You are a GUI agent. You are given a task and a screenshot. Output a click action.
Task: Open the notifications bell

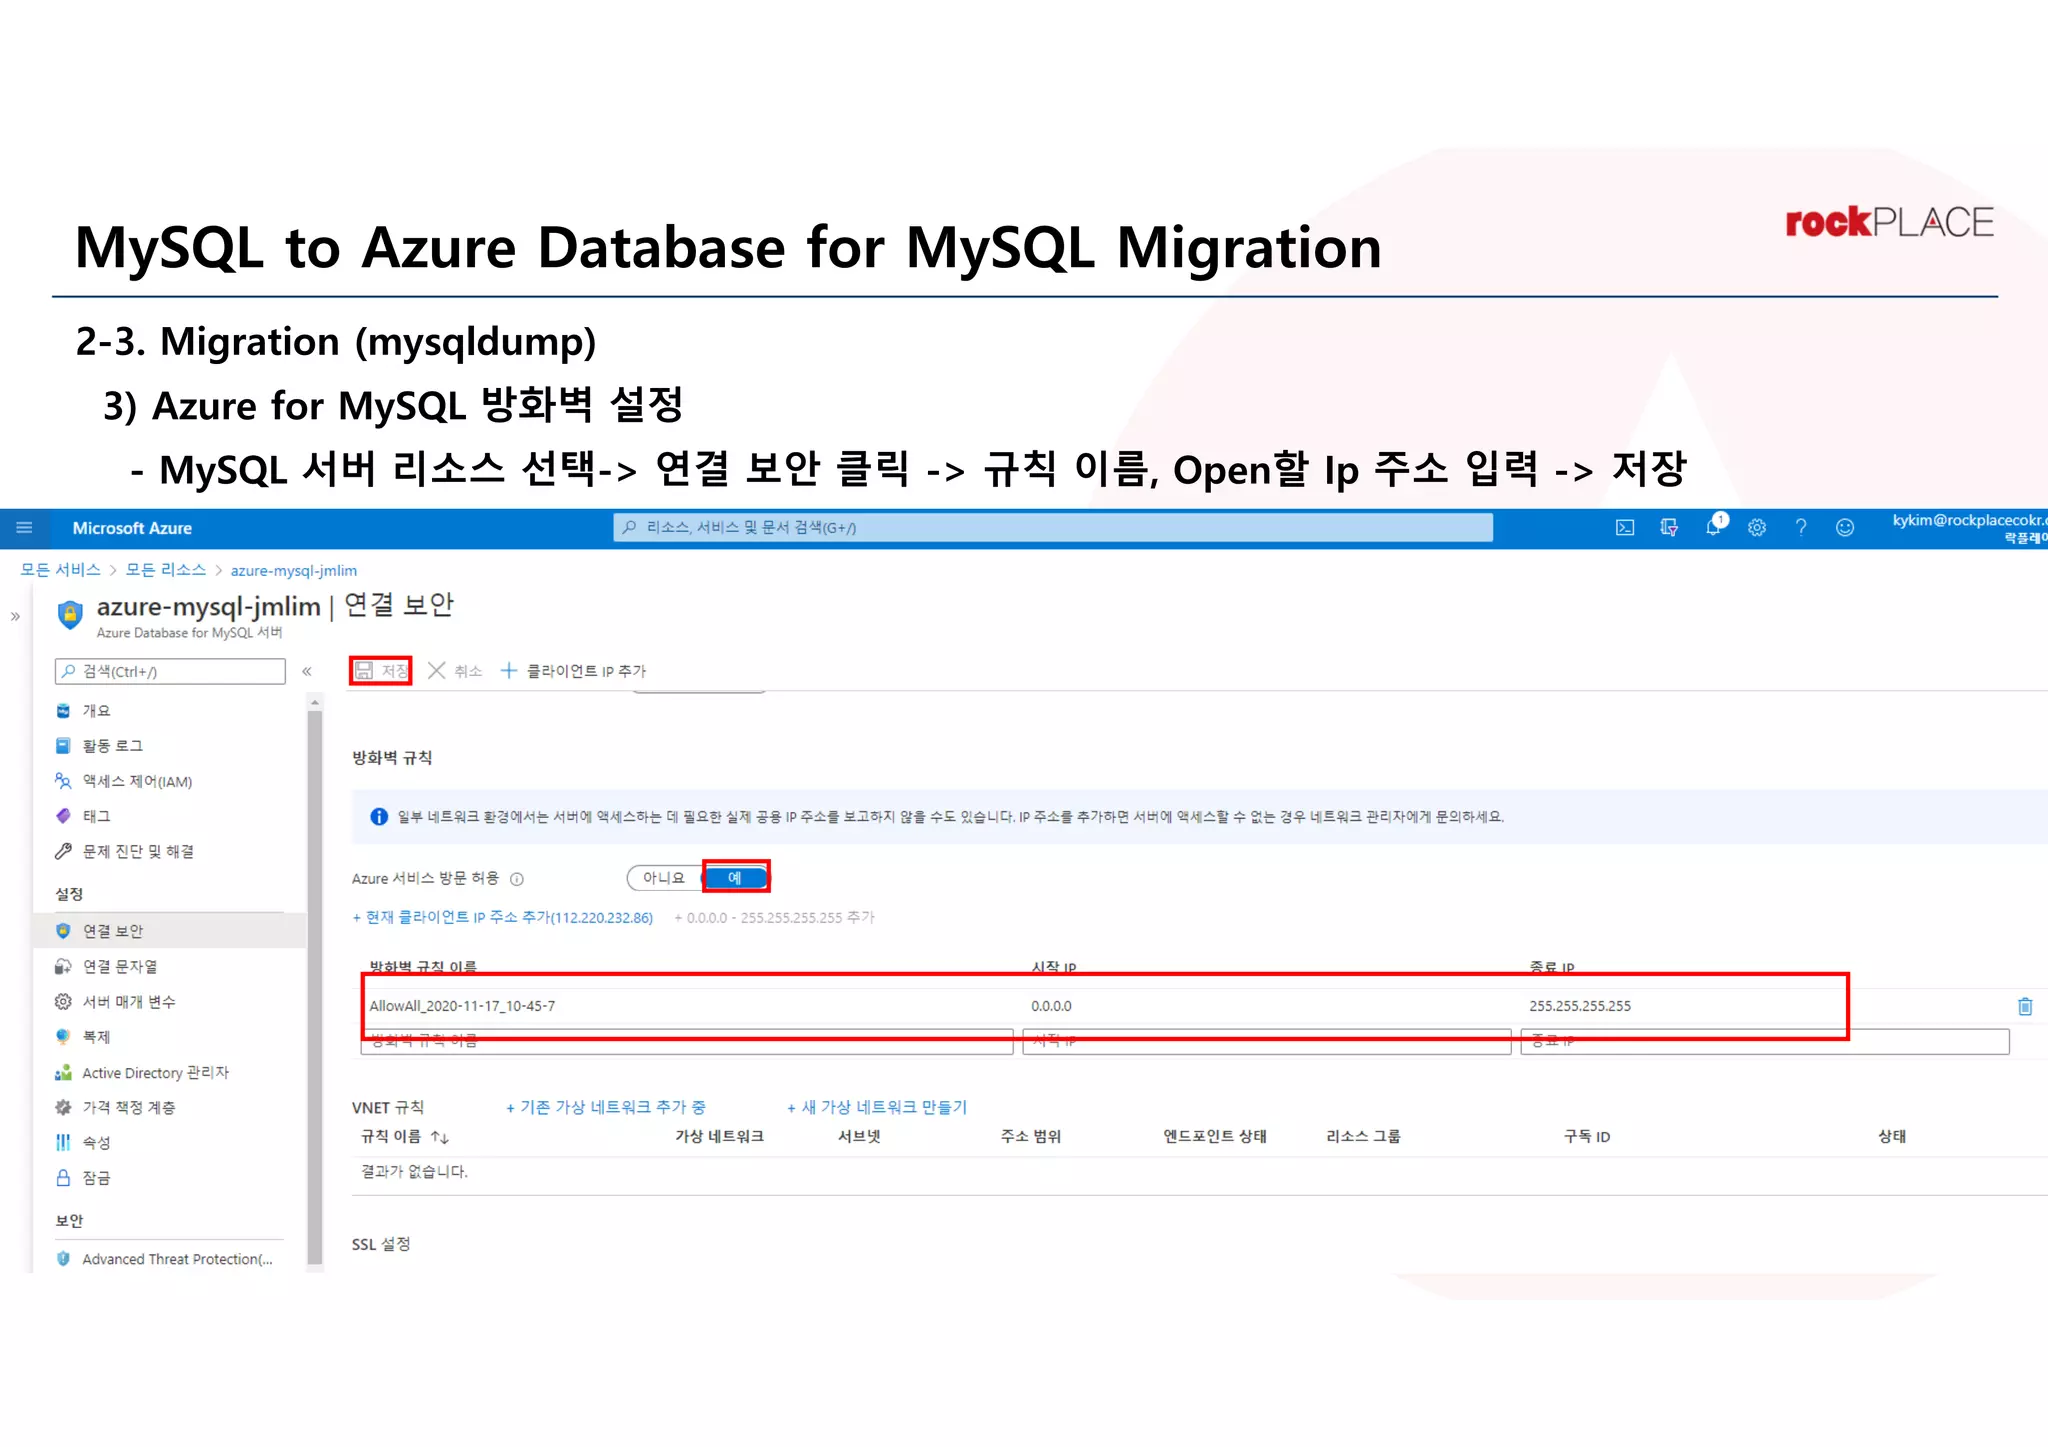(1714, 526)
